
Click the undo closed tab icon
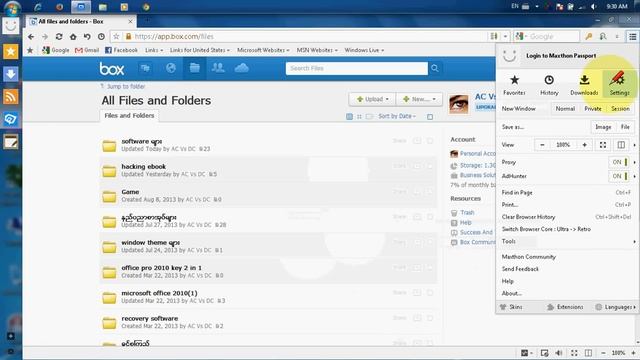point(87,37)
